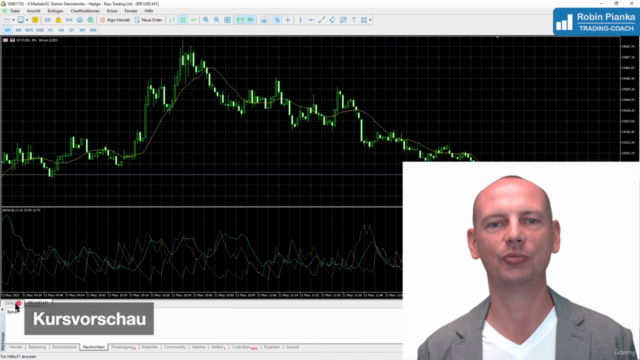Click the yellow dollar symbols icon

(36, 20)
